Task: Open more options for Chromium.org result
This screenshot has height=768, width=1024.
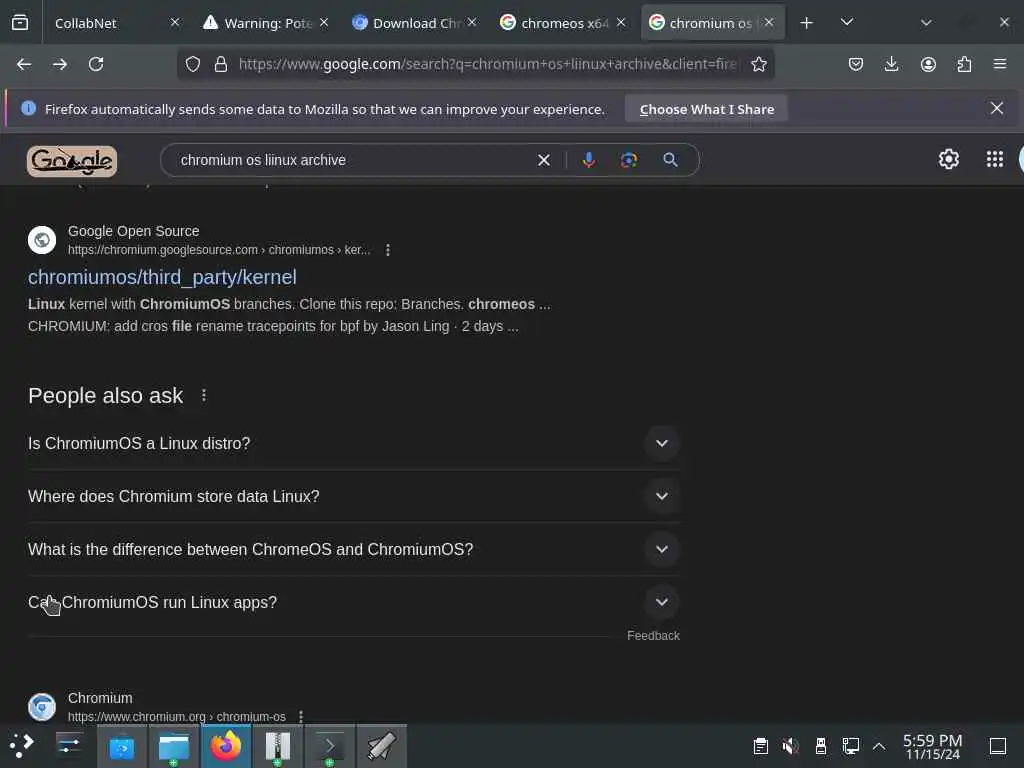Action: tap(300, 716)
